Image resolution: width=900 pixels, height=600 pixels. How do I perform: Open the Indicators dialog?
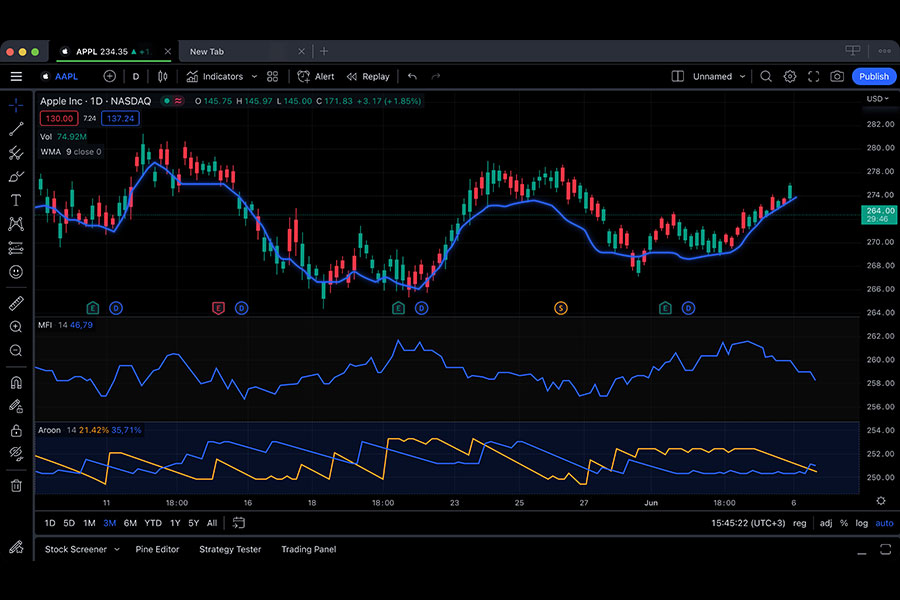coord(215,76)
